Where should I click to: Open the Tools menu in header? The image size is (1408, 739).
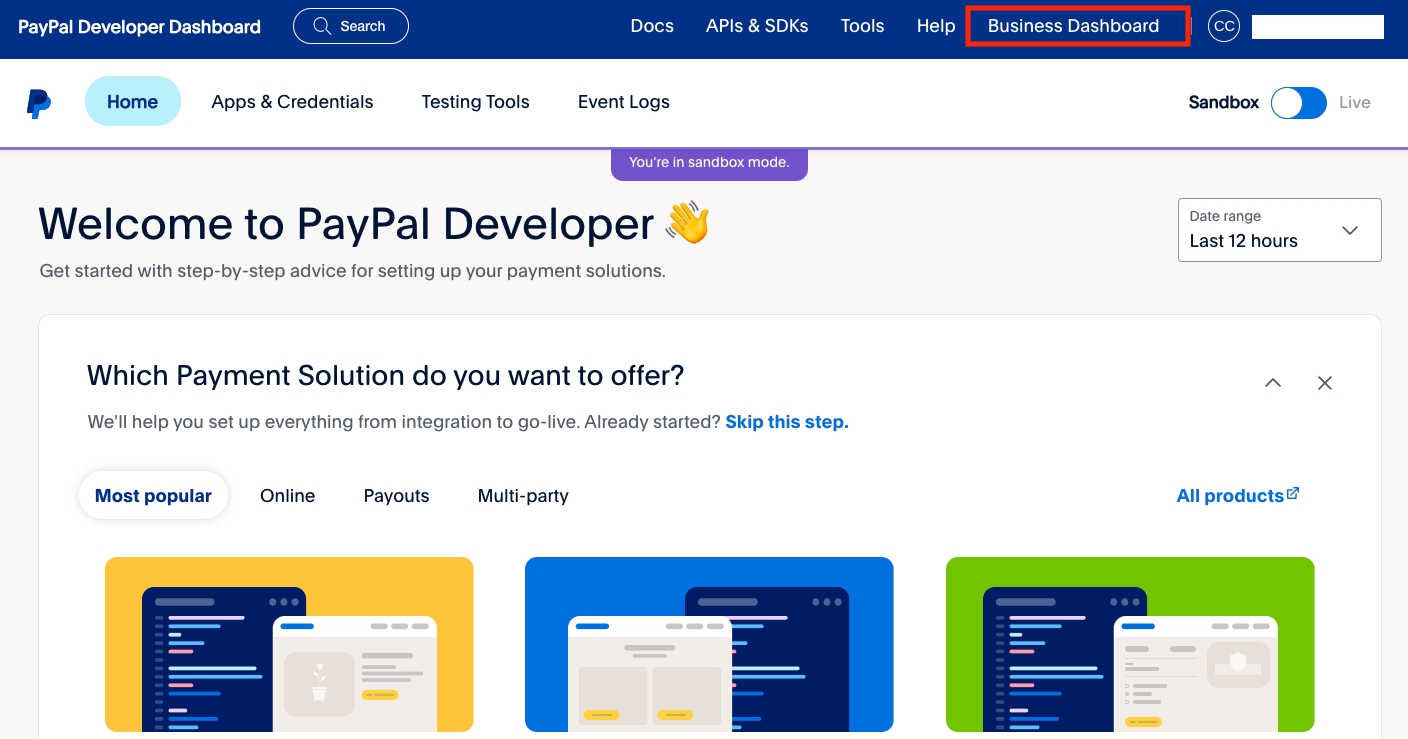[862, 27]
